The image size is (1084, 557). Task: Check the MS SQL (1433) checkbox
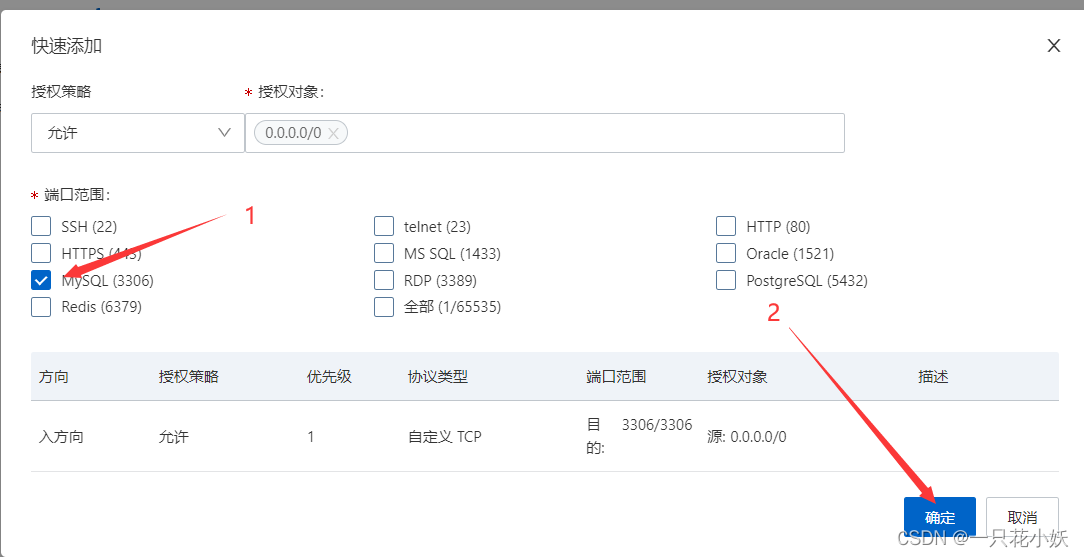pos(384,253)
